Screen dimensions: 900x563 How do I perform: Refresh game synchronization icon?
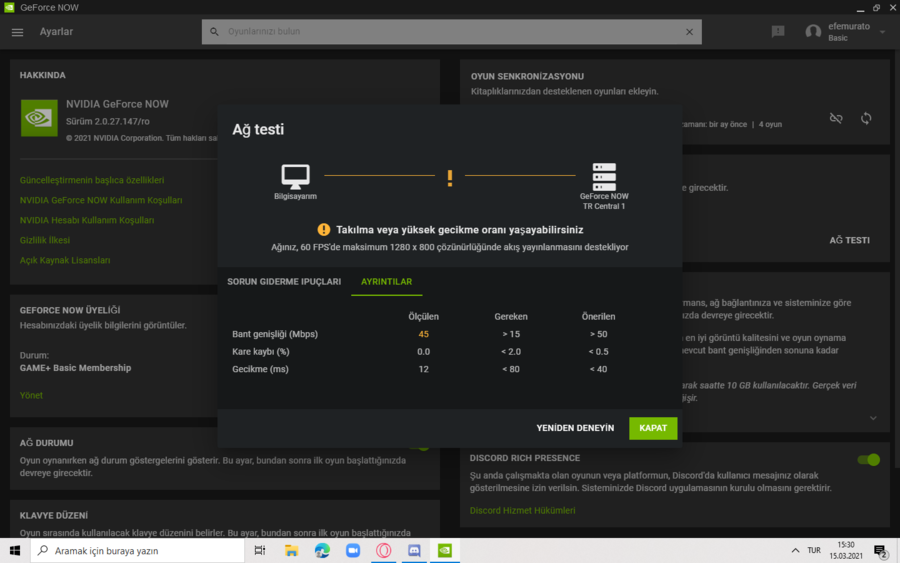point(866,118)
